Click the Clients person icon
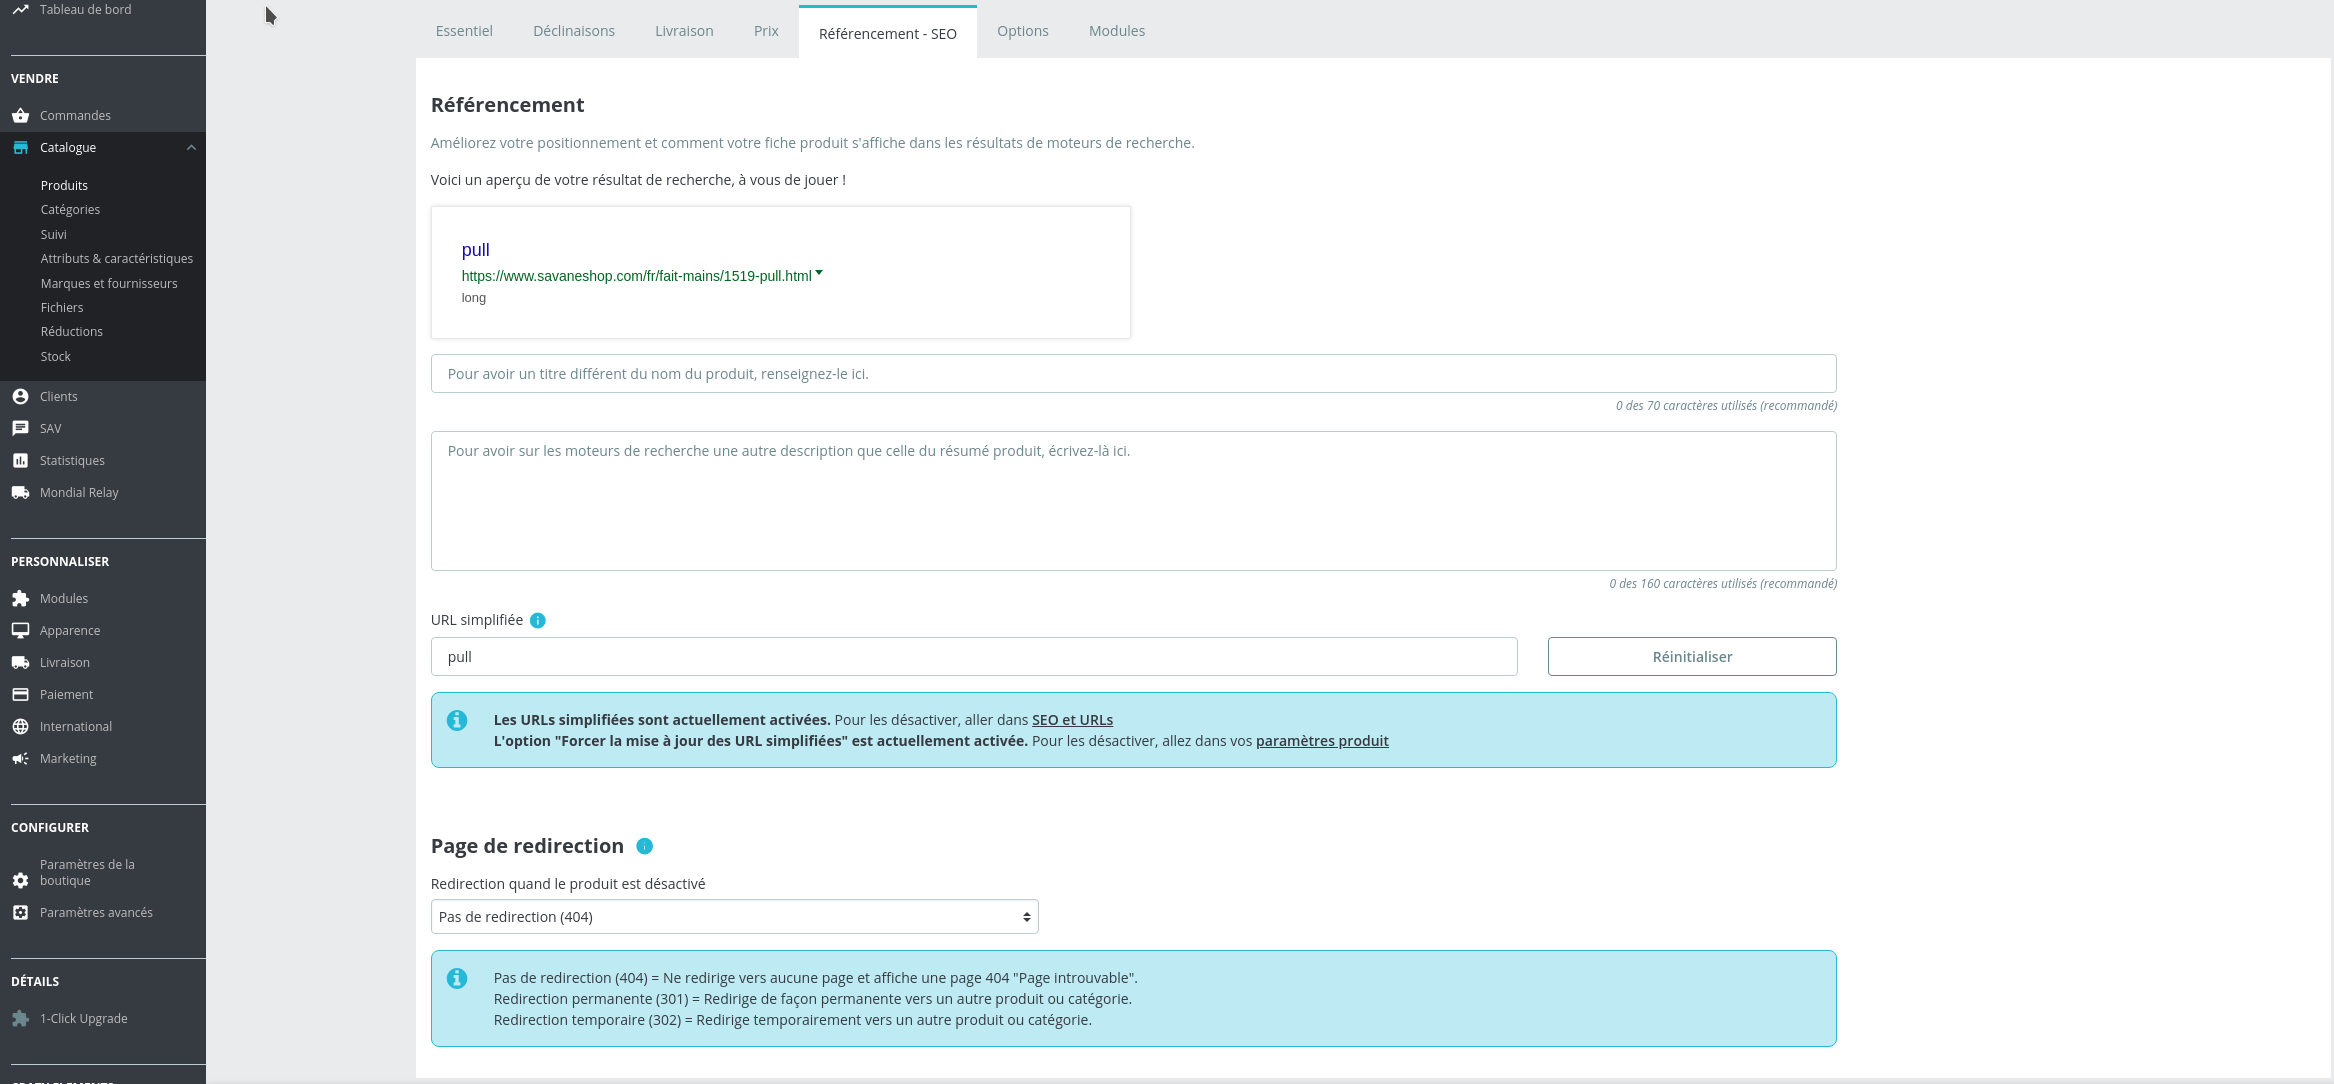Screen dimensions: 2334x1084 [20, 397]
